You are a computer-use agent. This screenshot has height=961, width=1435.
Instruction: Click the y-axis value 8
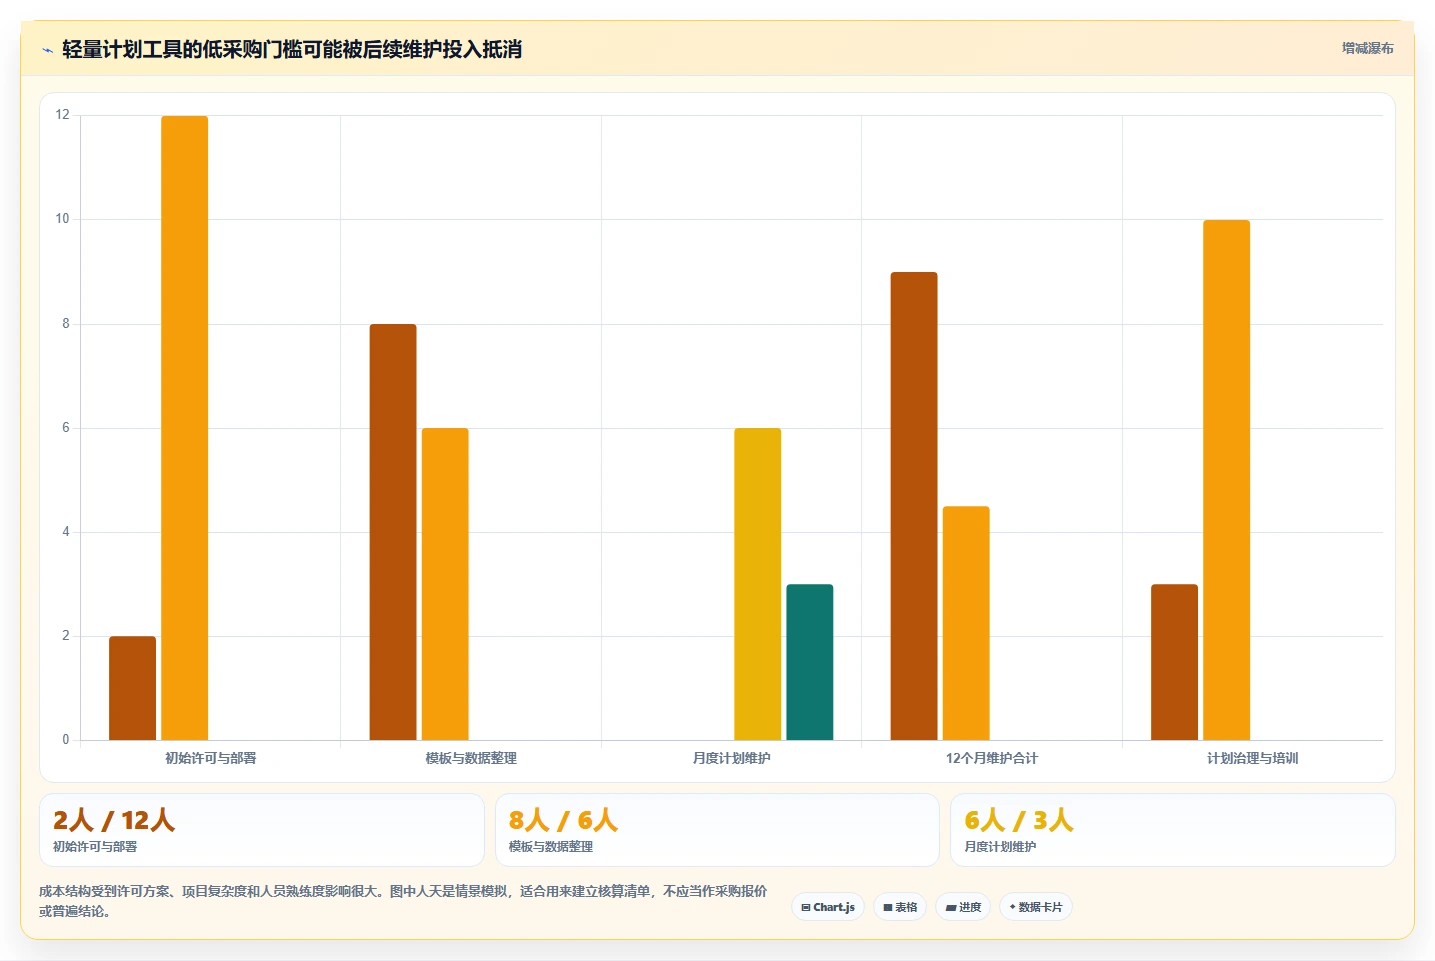(66, 324)
